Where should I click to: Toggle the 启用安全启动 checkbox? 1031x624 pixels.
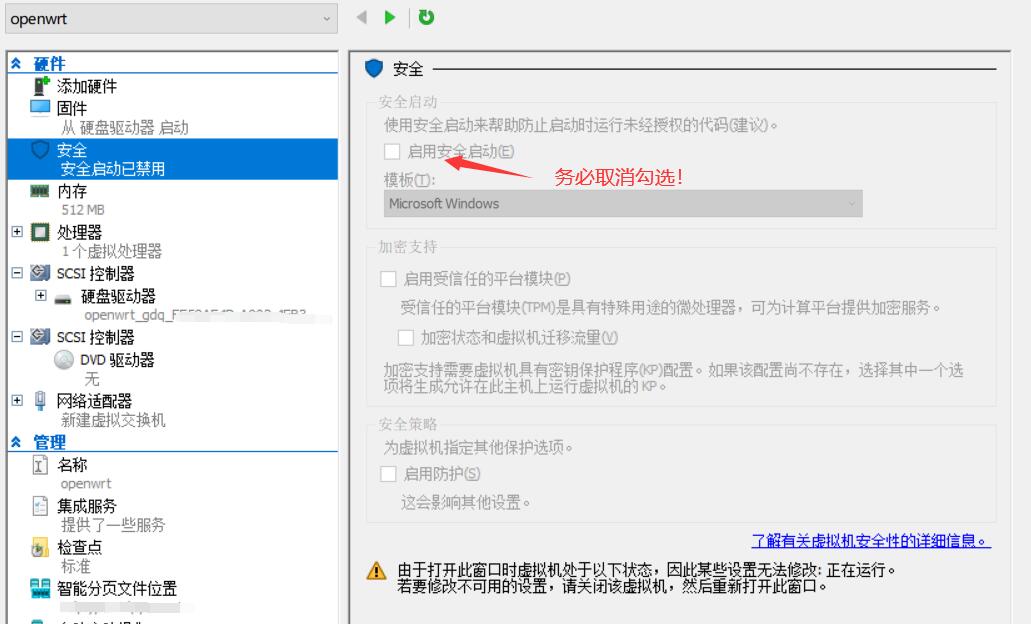392,152
